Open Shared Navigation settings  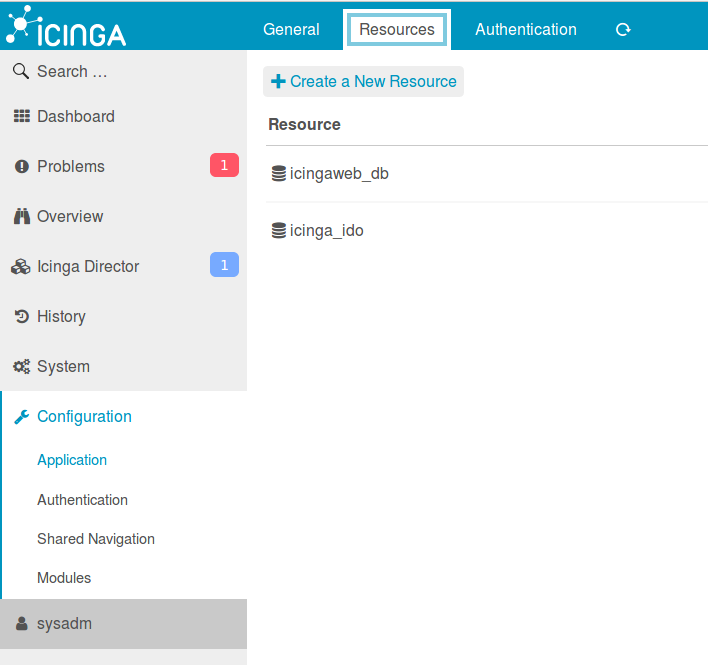point(96,539)
